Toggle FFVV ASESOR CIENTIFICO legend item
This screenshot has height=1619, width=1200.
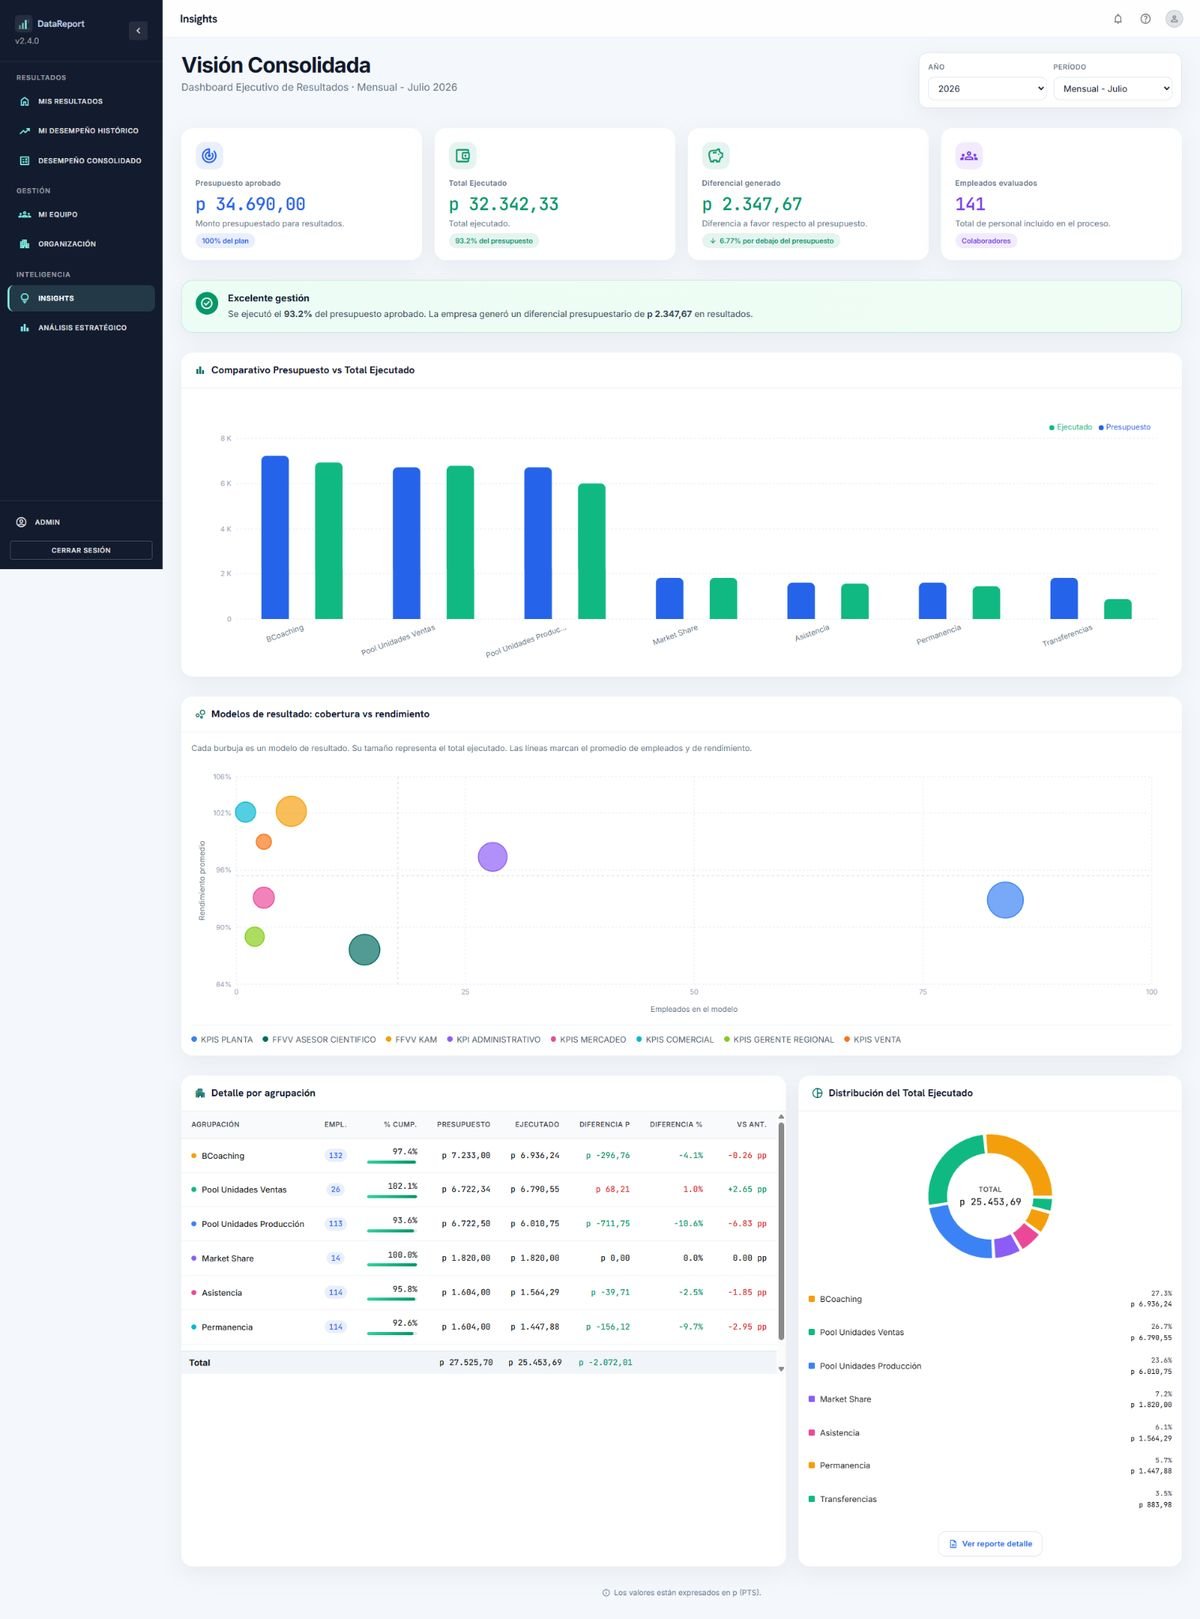point(319,1040)
